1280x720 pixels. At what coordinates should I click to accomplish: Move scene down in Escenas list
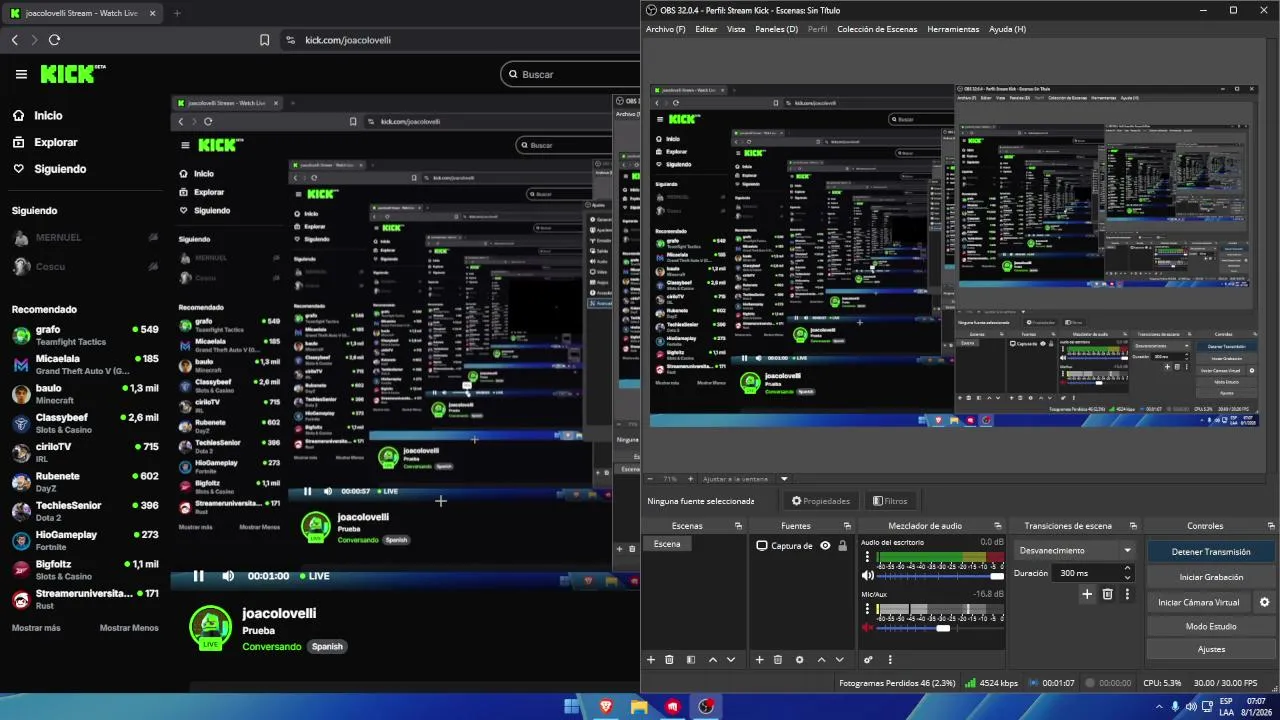(731, 660)
